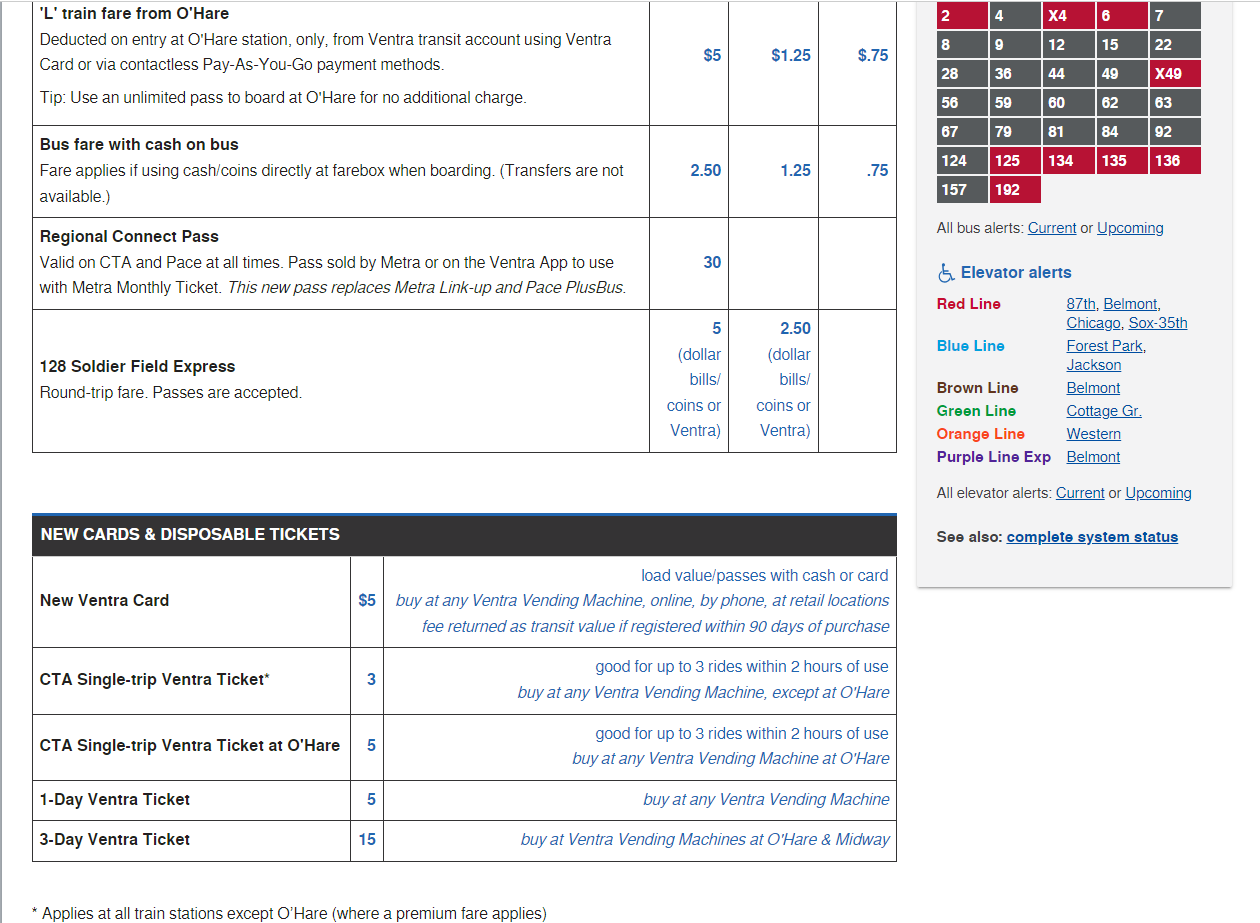Open bus route 81 alert
1260x923 pixels.
(x=1068, y=132)
